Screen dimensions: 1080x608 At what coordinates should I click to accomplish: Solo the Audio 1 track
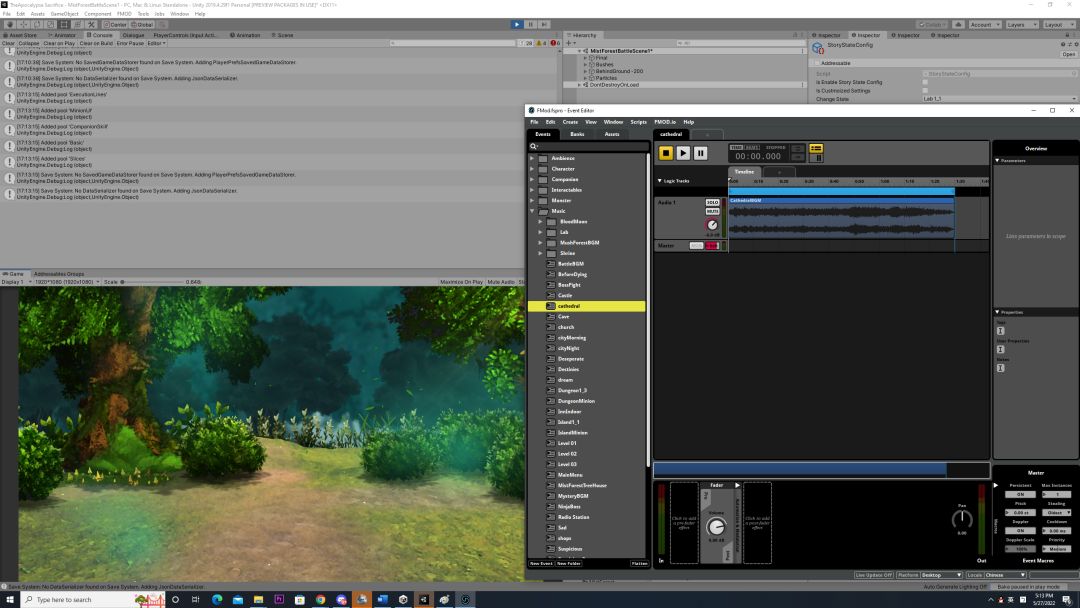click(x=712, y=202)
